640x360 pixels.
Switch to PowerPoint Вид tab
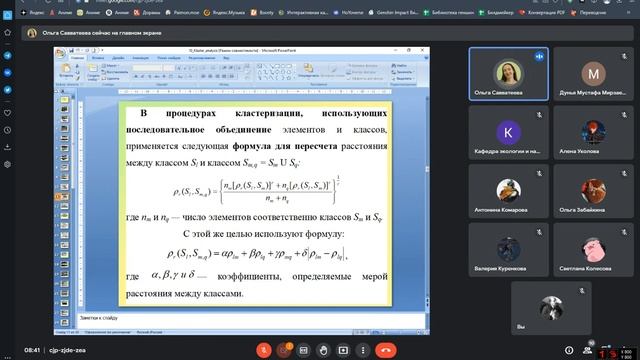click(226, 58)
